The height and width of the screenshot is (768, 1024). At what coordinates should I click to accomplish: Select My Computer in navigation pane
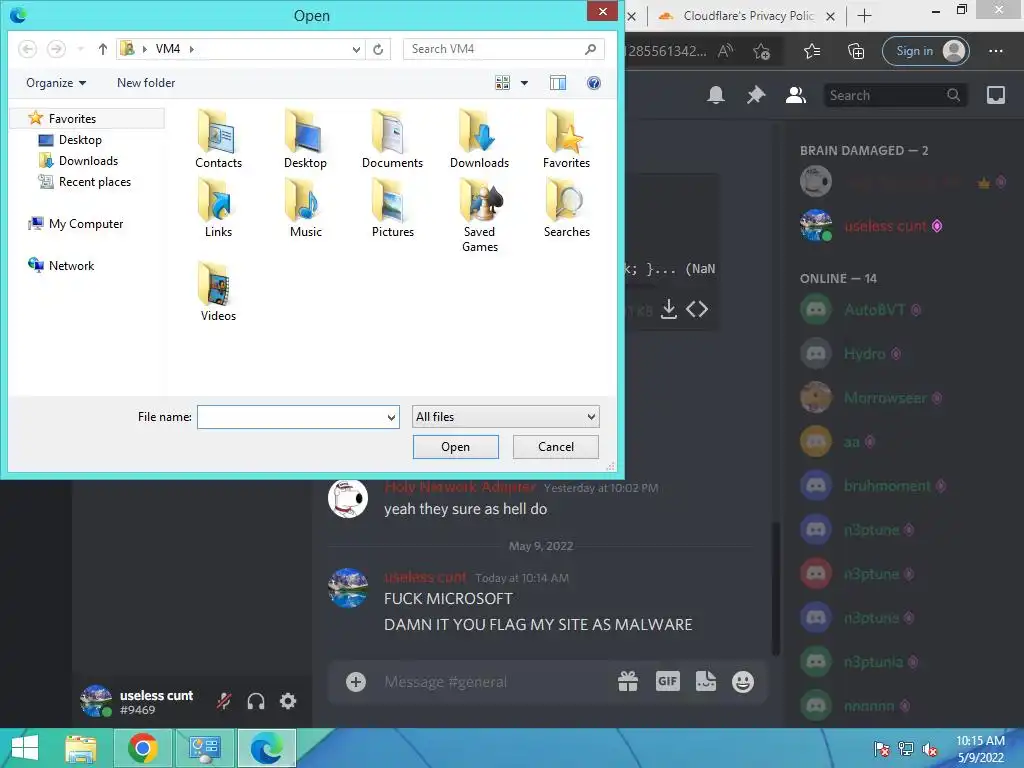[x=75, y=224]
